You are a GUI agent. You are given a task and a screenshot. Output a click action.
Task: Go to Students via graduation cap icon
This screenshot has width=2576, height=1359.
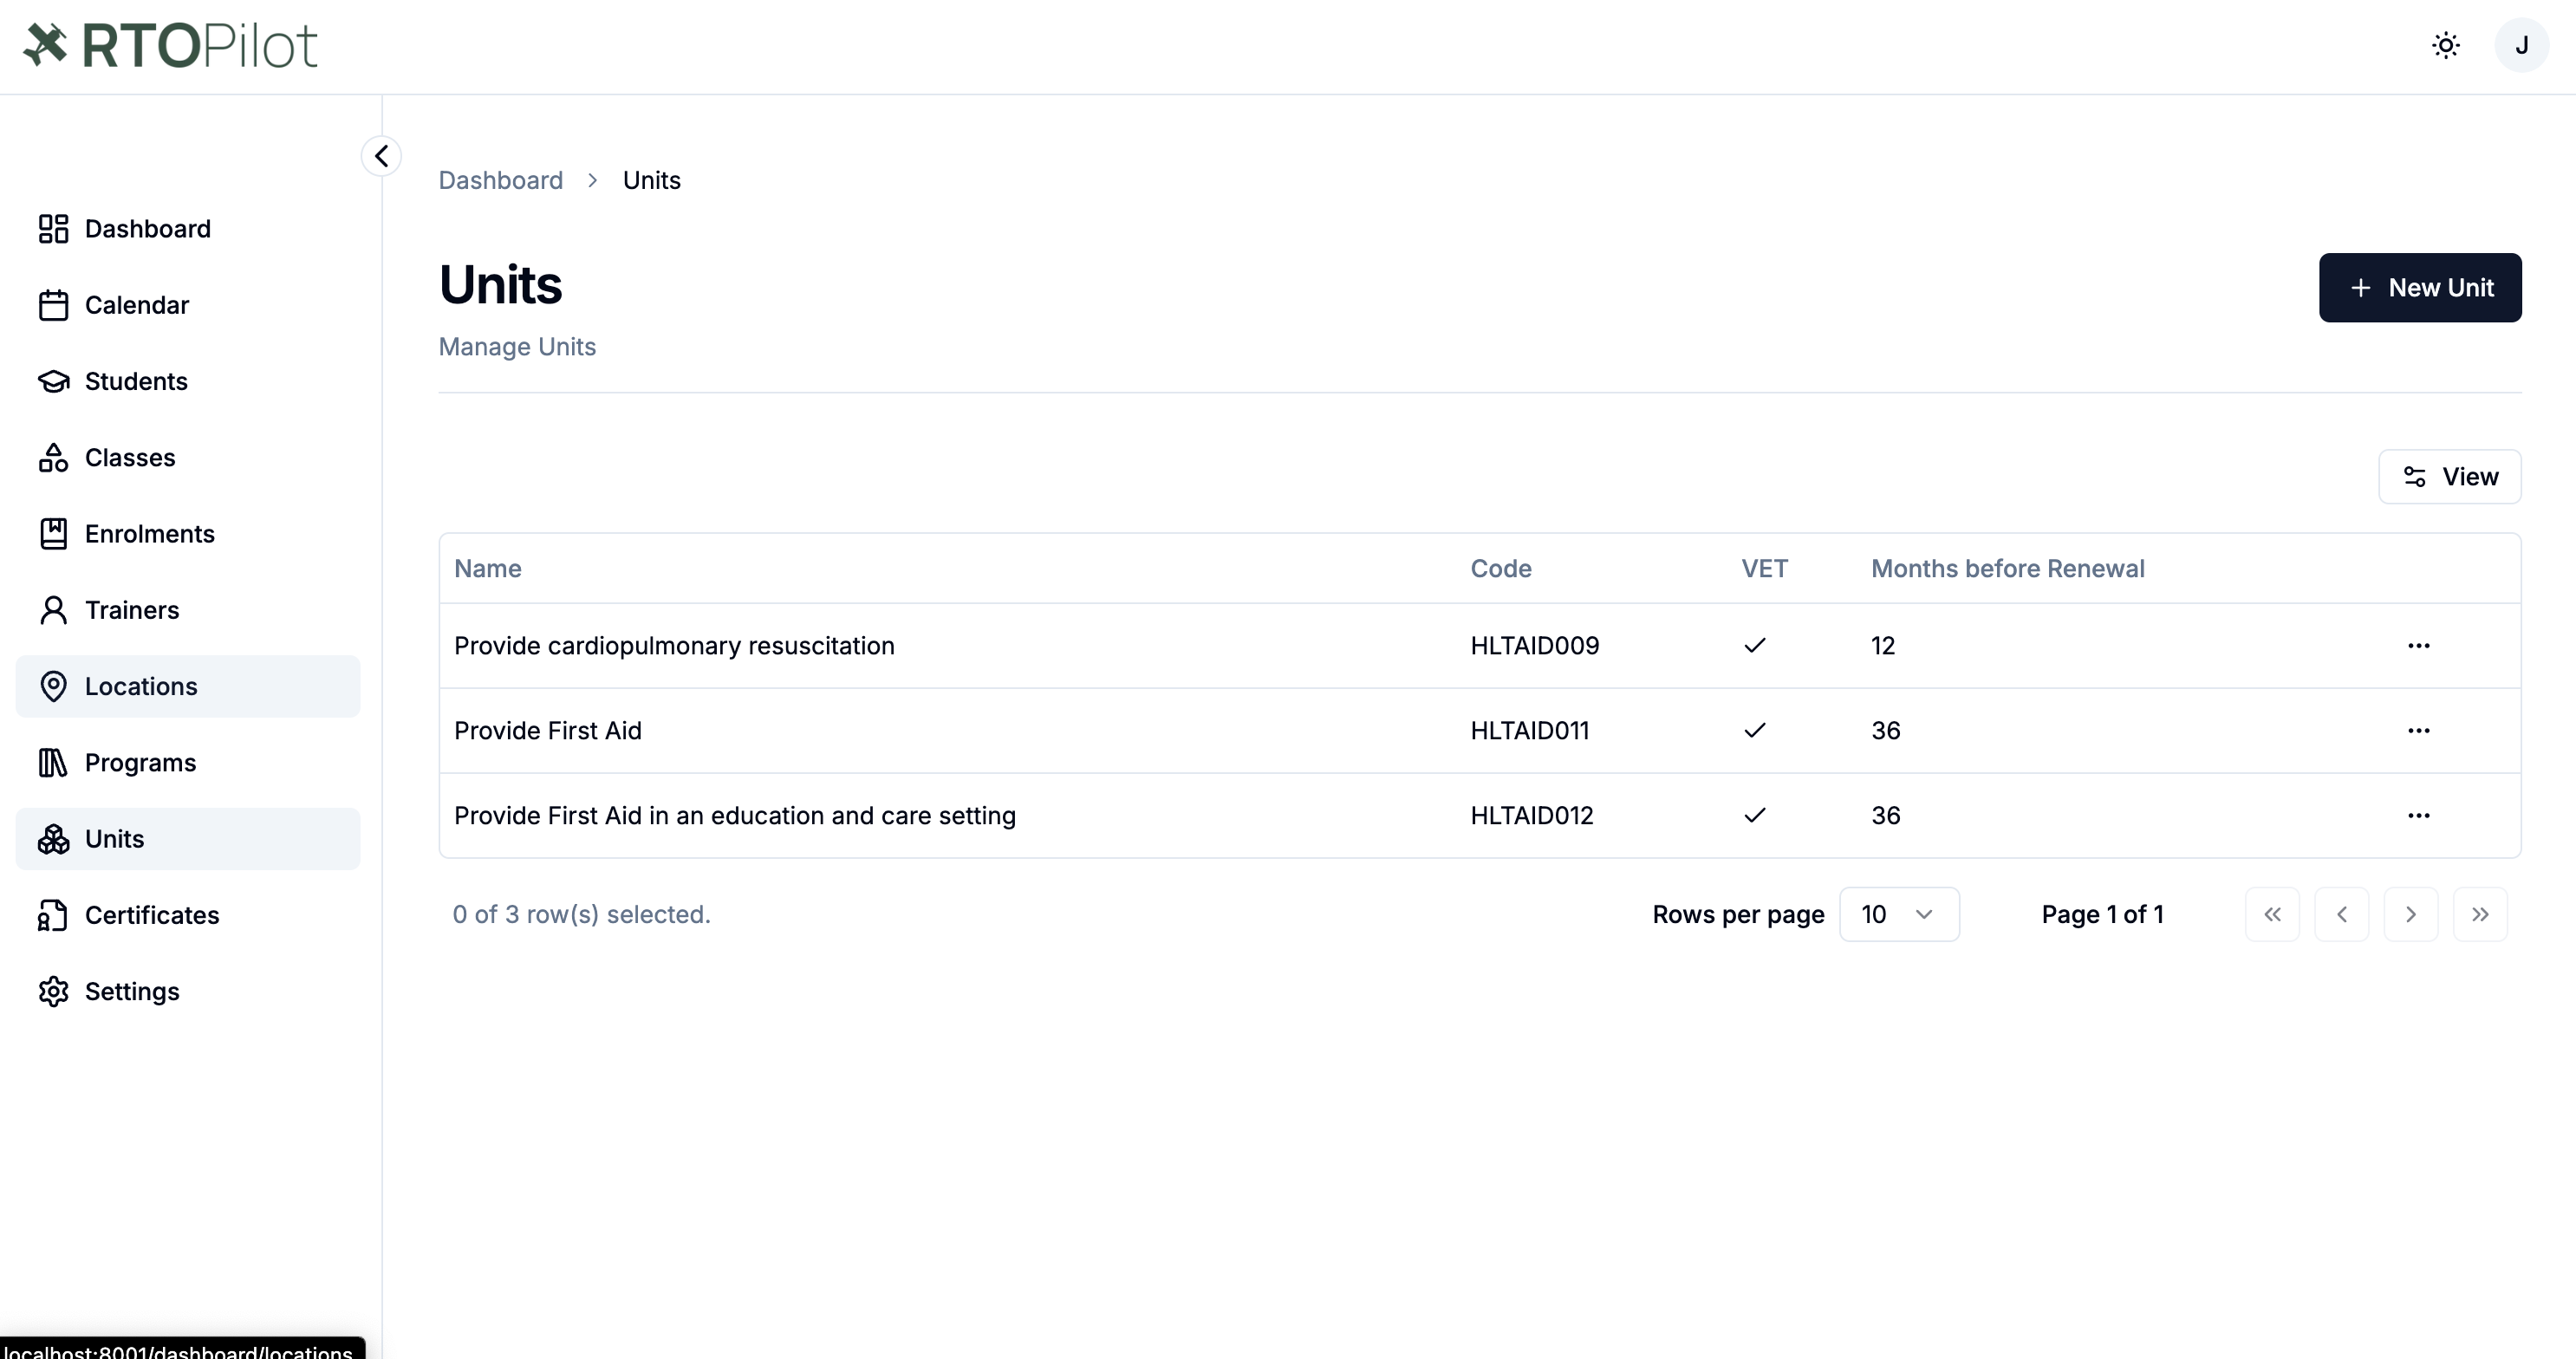[53, 381]
